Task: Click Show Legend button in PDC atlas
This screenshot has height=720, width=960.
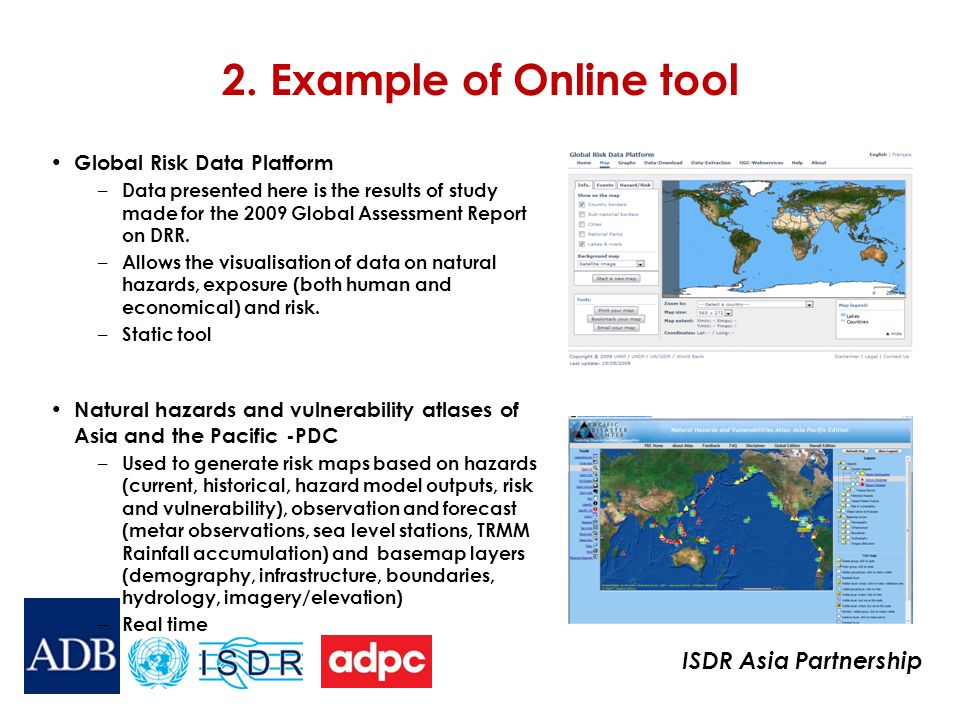Action: tap(888, 451)
